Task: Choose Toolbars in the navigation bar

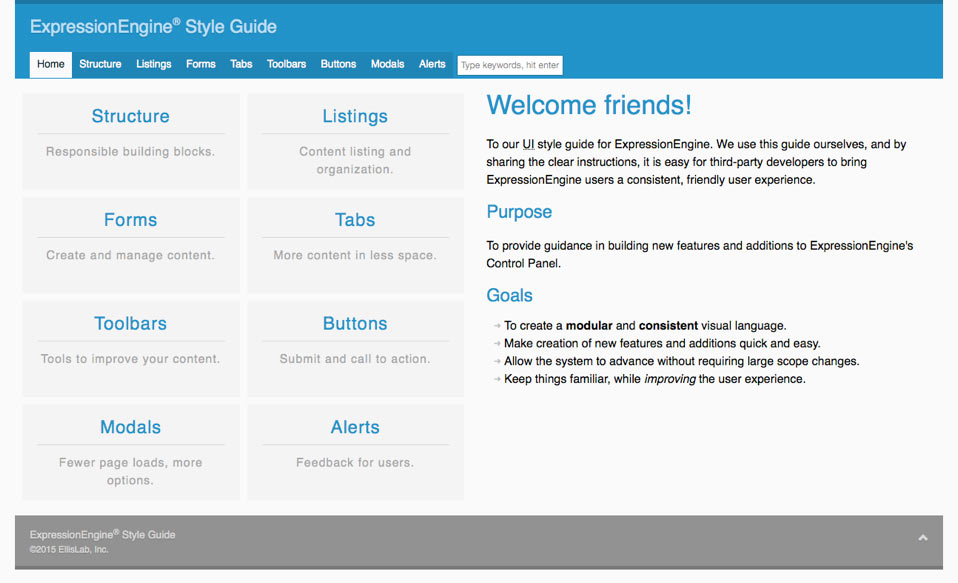Action: [x=287, y=64]
